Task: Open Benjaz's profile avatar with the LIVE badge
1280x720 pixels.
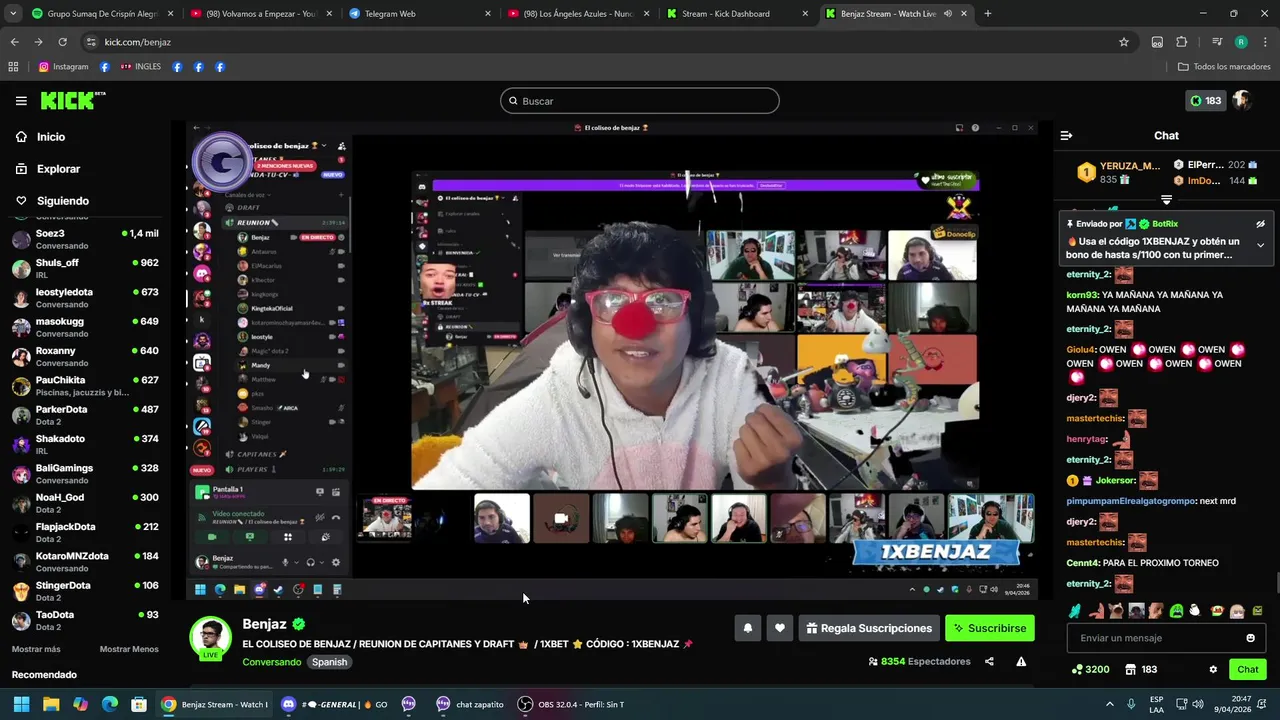Action: (210, 639)
